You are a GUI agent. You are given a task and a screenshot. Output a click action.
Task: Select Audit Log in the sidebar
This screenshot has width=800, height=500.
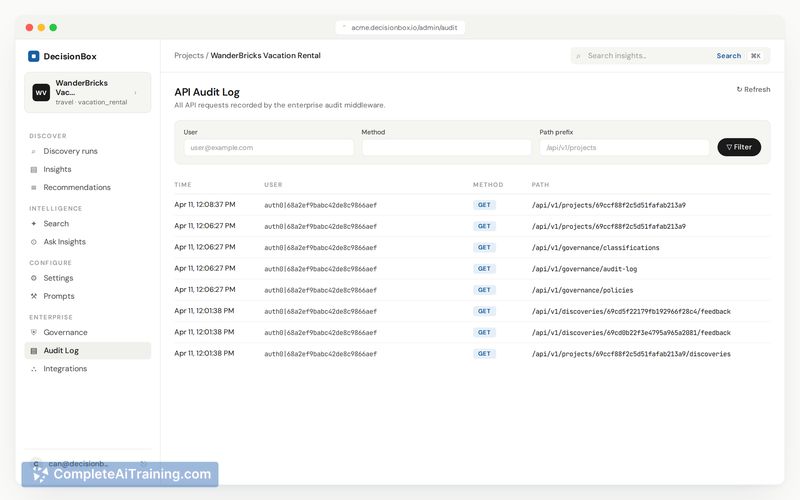[88, 351]
